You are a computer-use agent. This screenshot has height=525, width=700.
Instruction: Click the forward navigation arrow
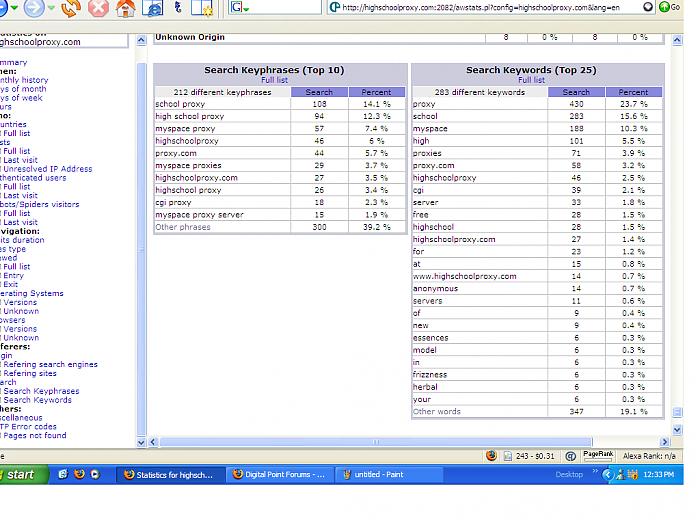33,8
